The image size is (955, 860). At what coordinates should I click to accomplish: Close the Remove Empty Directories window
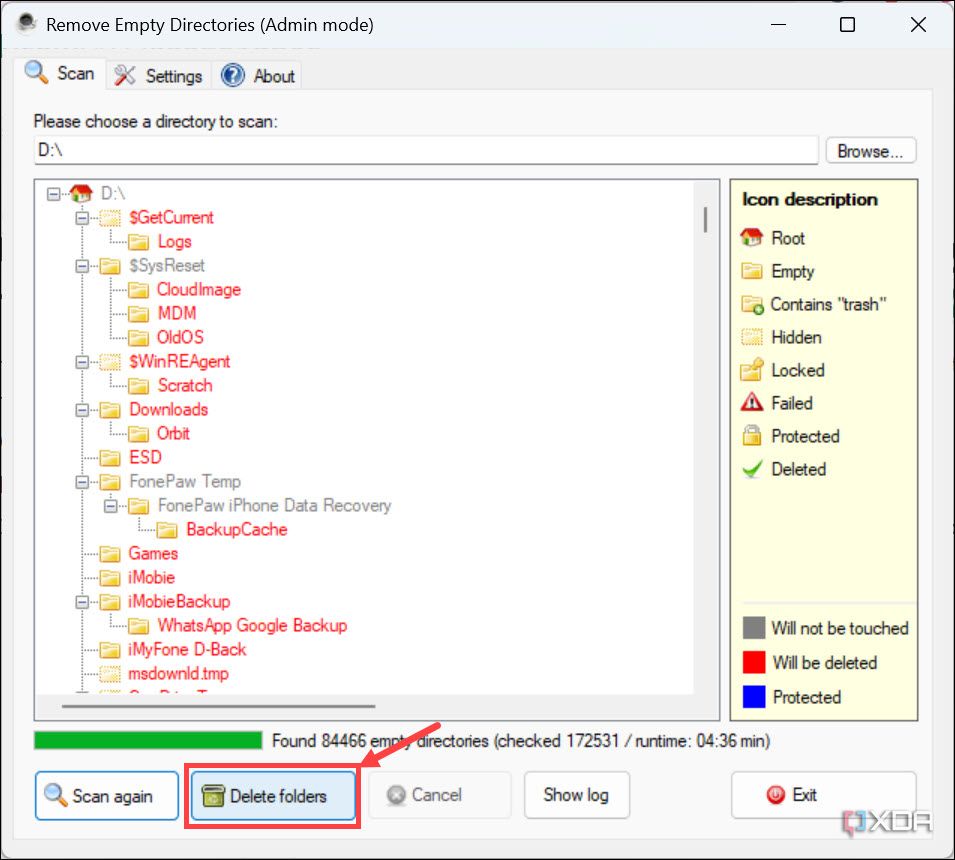(918, 24)
